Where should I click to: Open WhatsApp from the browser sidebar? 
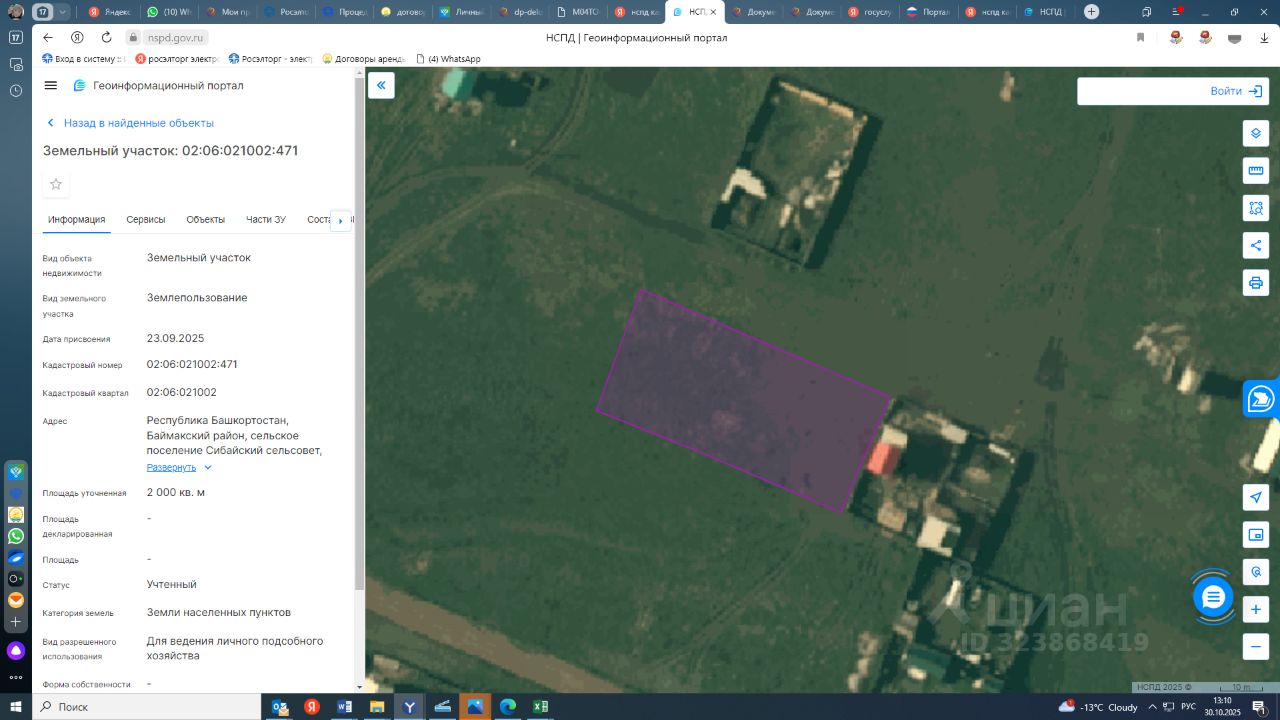(16, 536)
